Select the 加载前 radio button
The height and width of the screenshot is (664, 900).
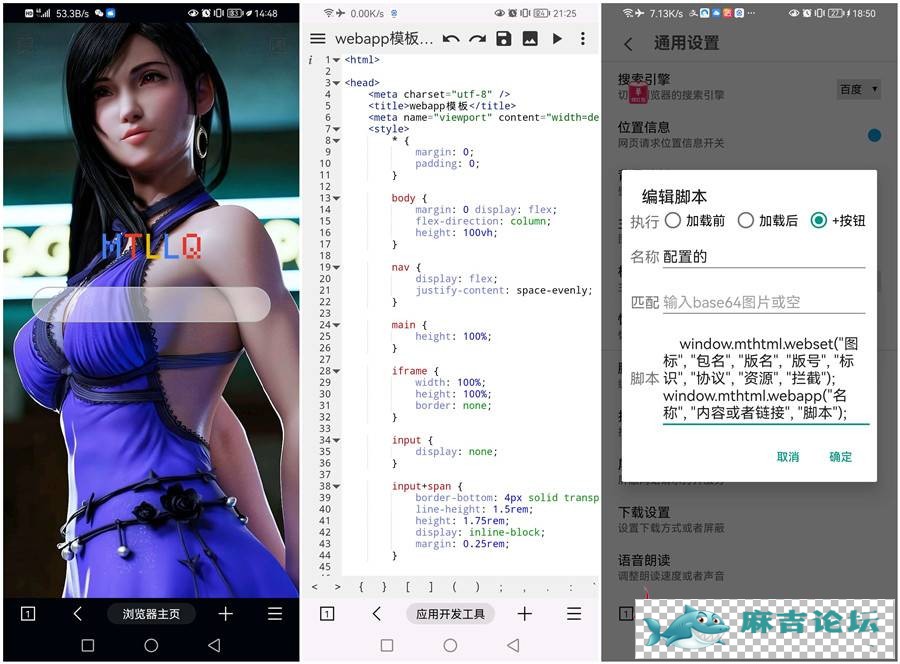(x=673, y=220)
